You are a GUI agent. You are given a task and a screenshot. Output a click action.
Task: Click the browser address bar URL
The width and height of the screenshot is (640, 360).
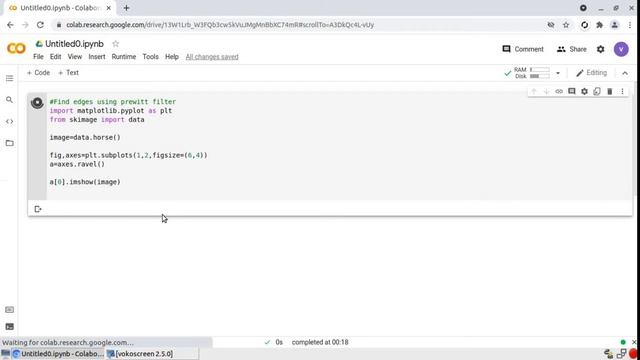pyautogui.click(x=220, y=25)
